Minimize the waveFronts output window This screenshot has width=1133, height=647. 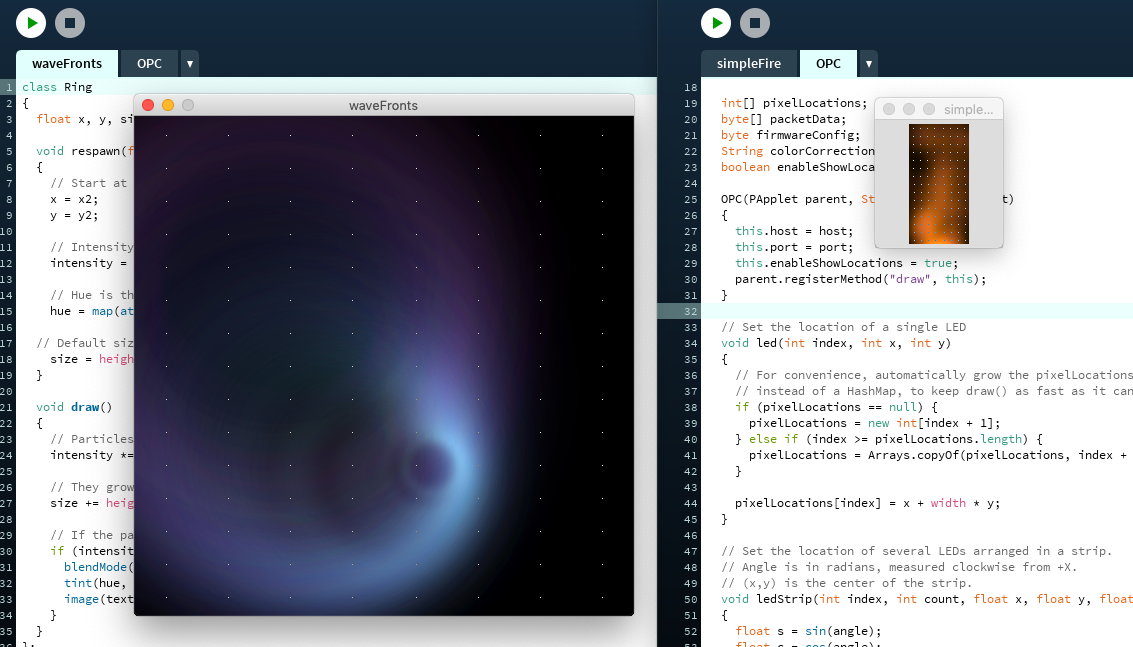click(168, 105)
